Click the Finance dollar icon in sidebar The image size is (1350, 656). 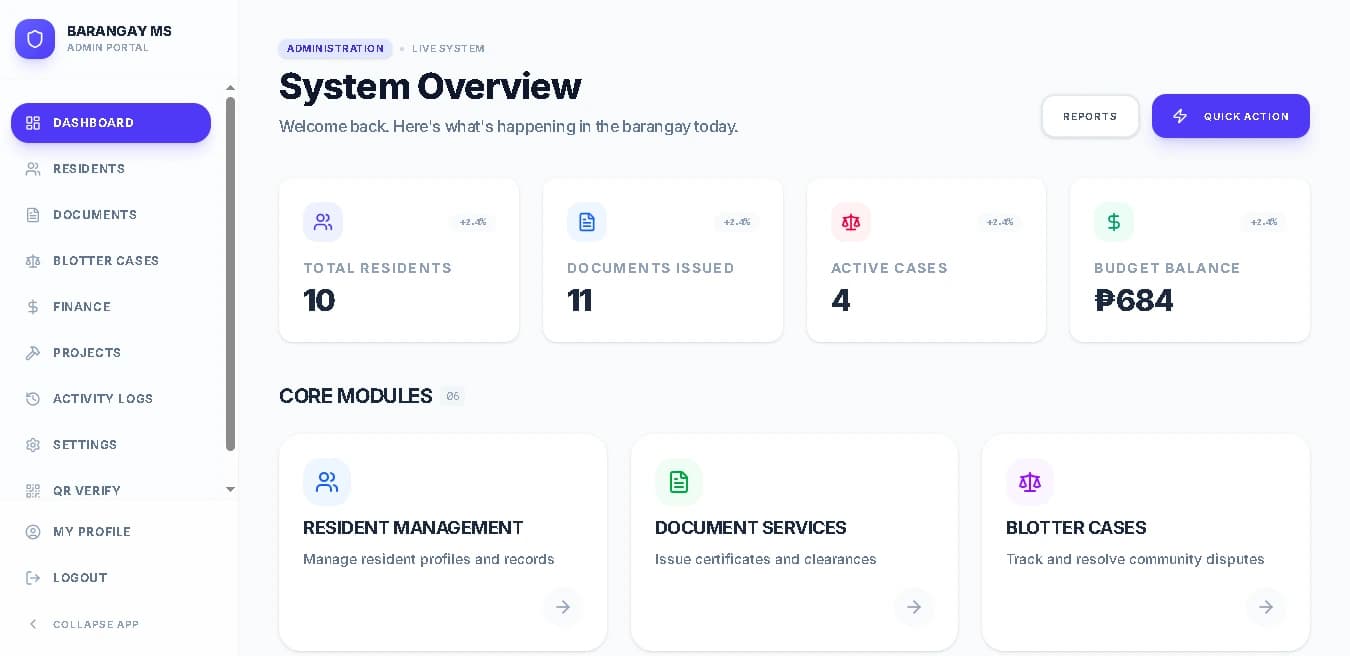click(33, 307)
